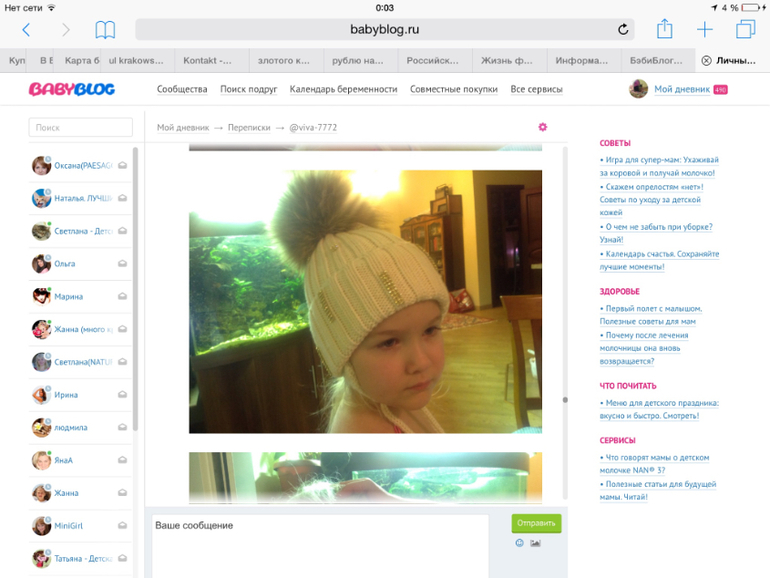Open Все сервисы menu
770x578 pixels.
point(536,89)
